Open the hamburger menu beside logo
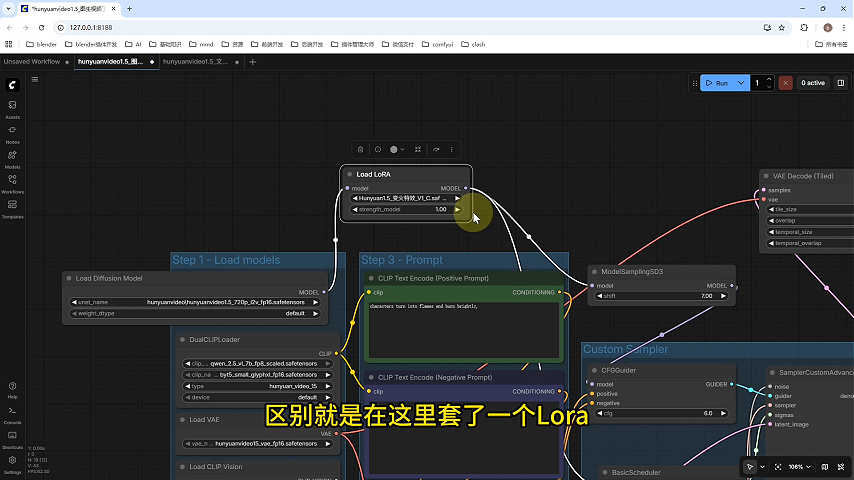Viewport: 854px width, 480px height. click(35, 80)
